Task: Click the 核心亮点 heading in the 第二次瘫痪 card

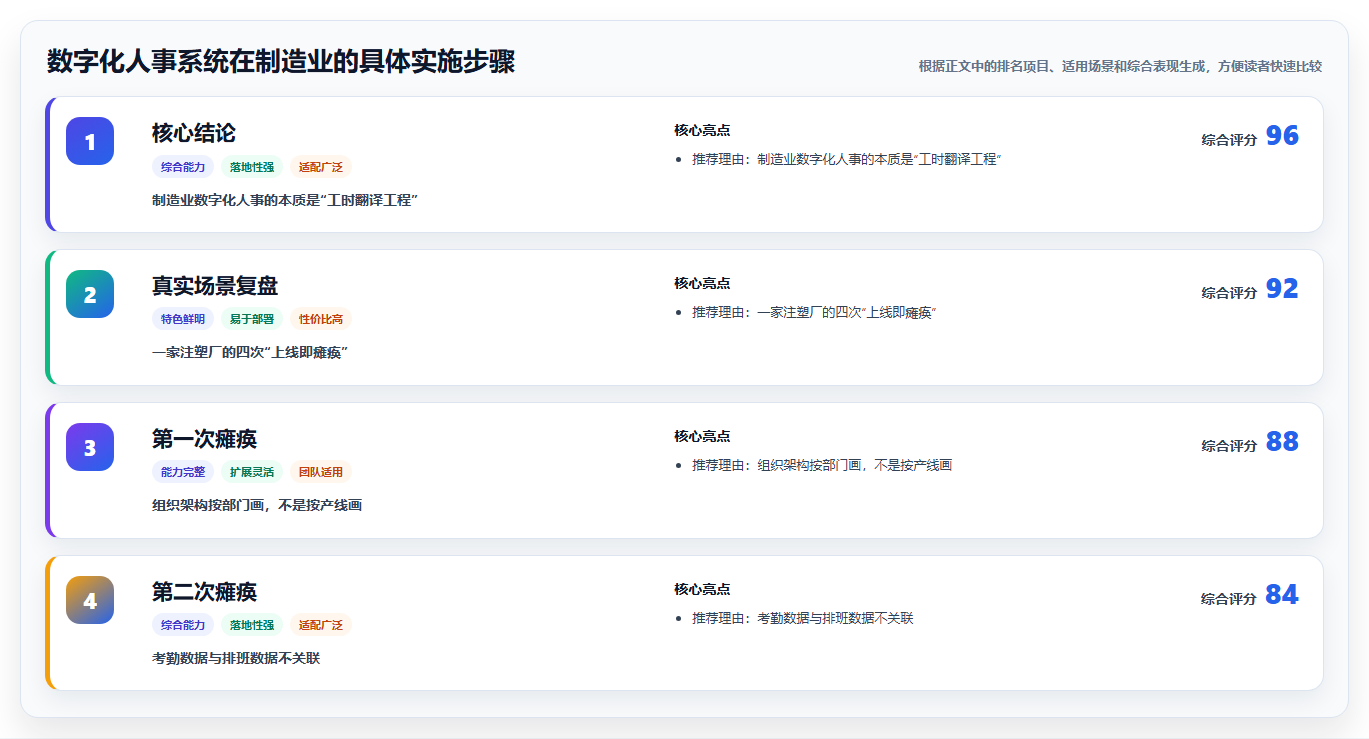Action: [702, 589]
